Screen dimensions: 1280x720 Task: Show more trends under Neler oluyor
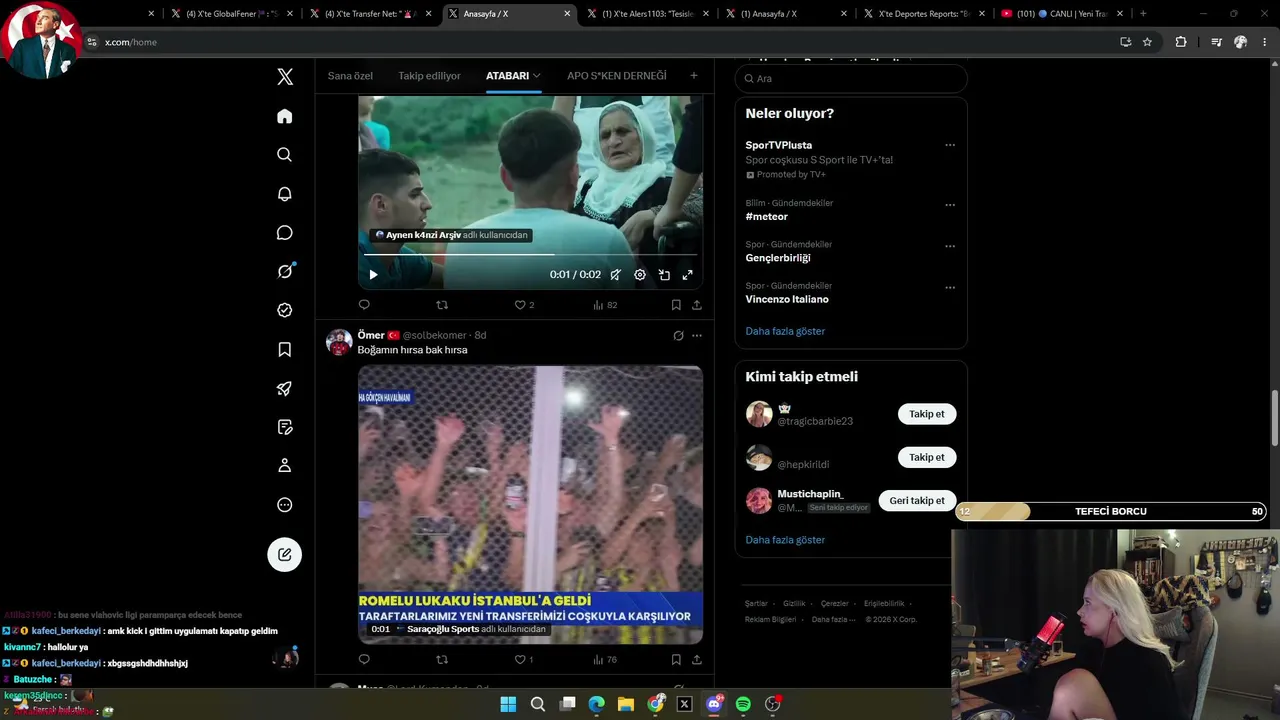785,331
